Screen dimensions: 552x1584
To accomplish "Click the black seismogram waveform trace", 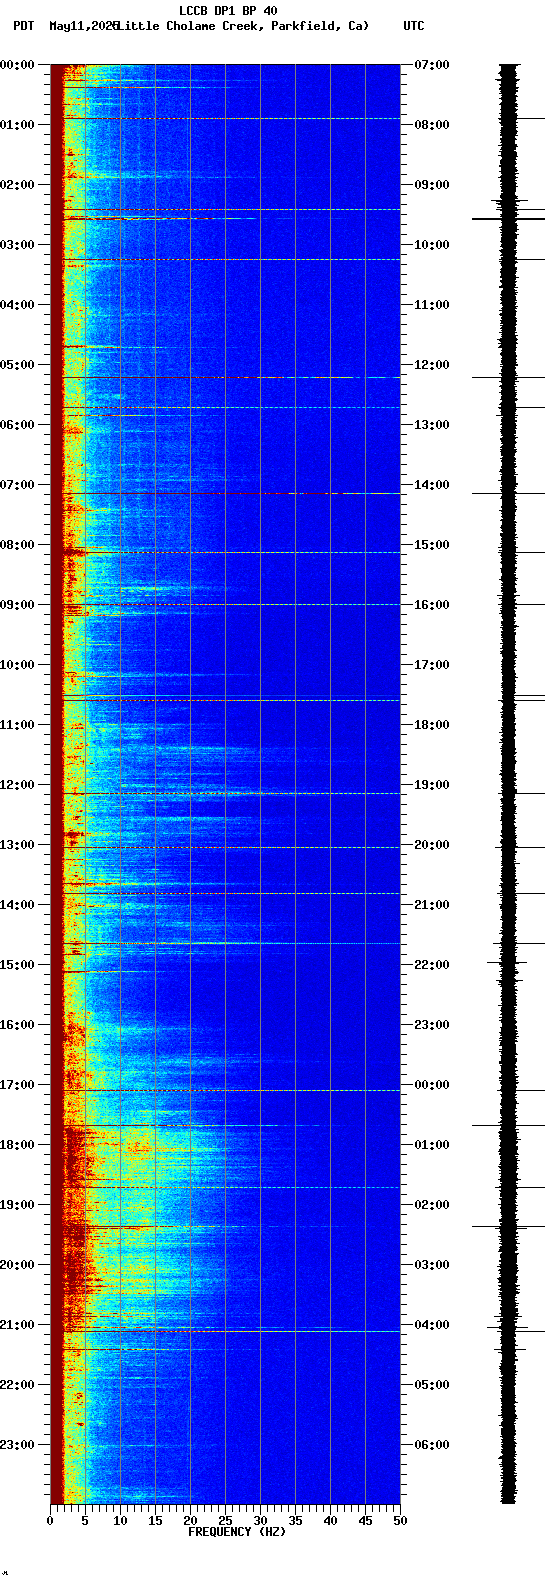I will click(509, 784).
